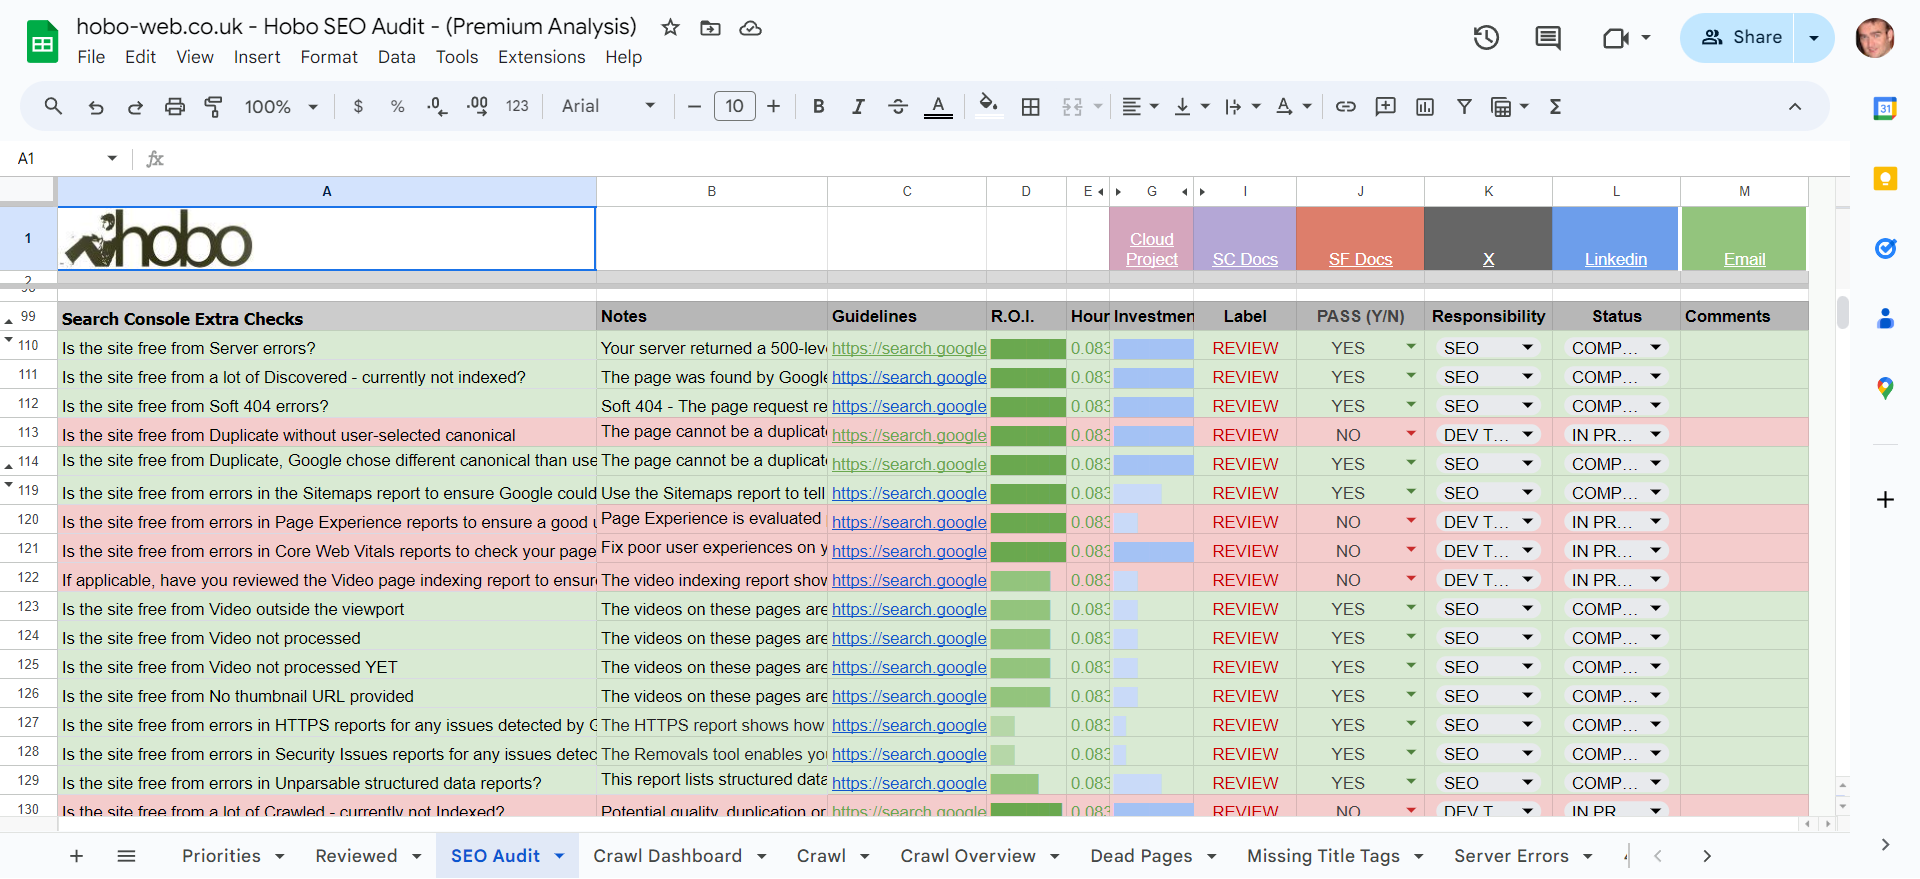This screenshot has width=1920, height=879.
Task: Open Arial font dropdown
Action: [608, 107]
